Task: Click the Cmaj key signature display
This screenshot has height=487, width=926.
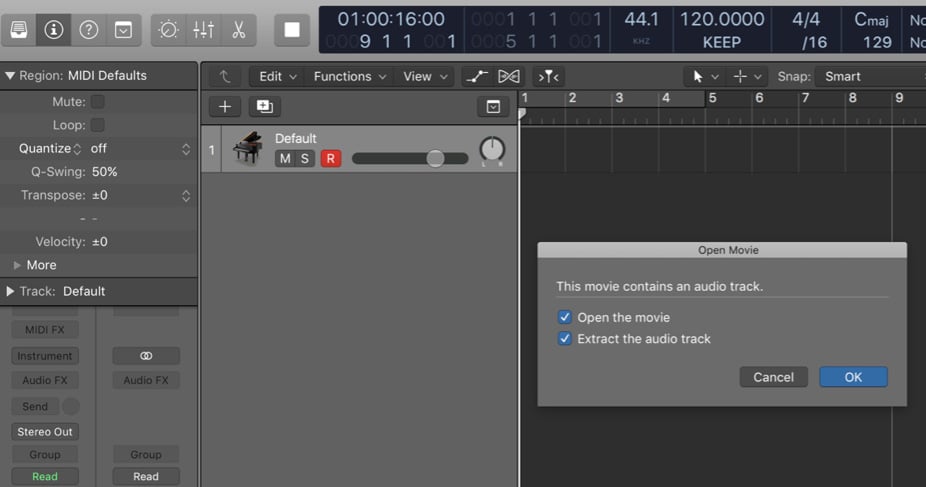Action: [x=871, y=20]
